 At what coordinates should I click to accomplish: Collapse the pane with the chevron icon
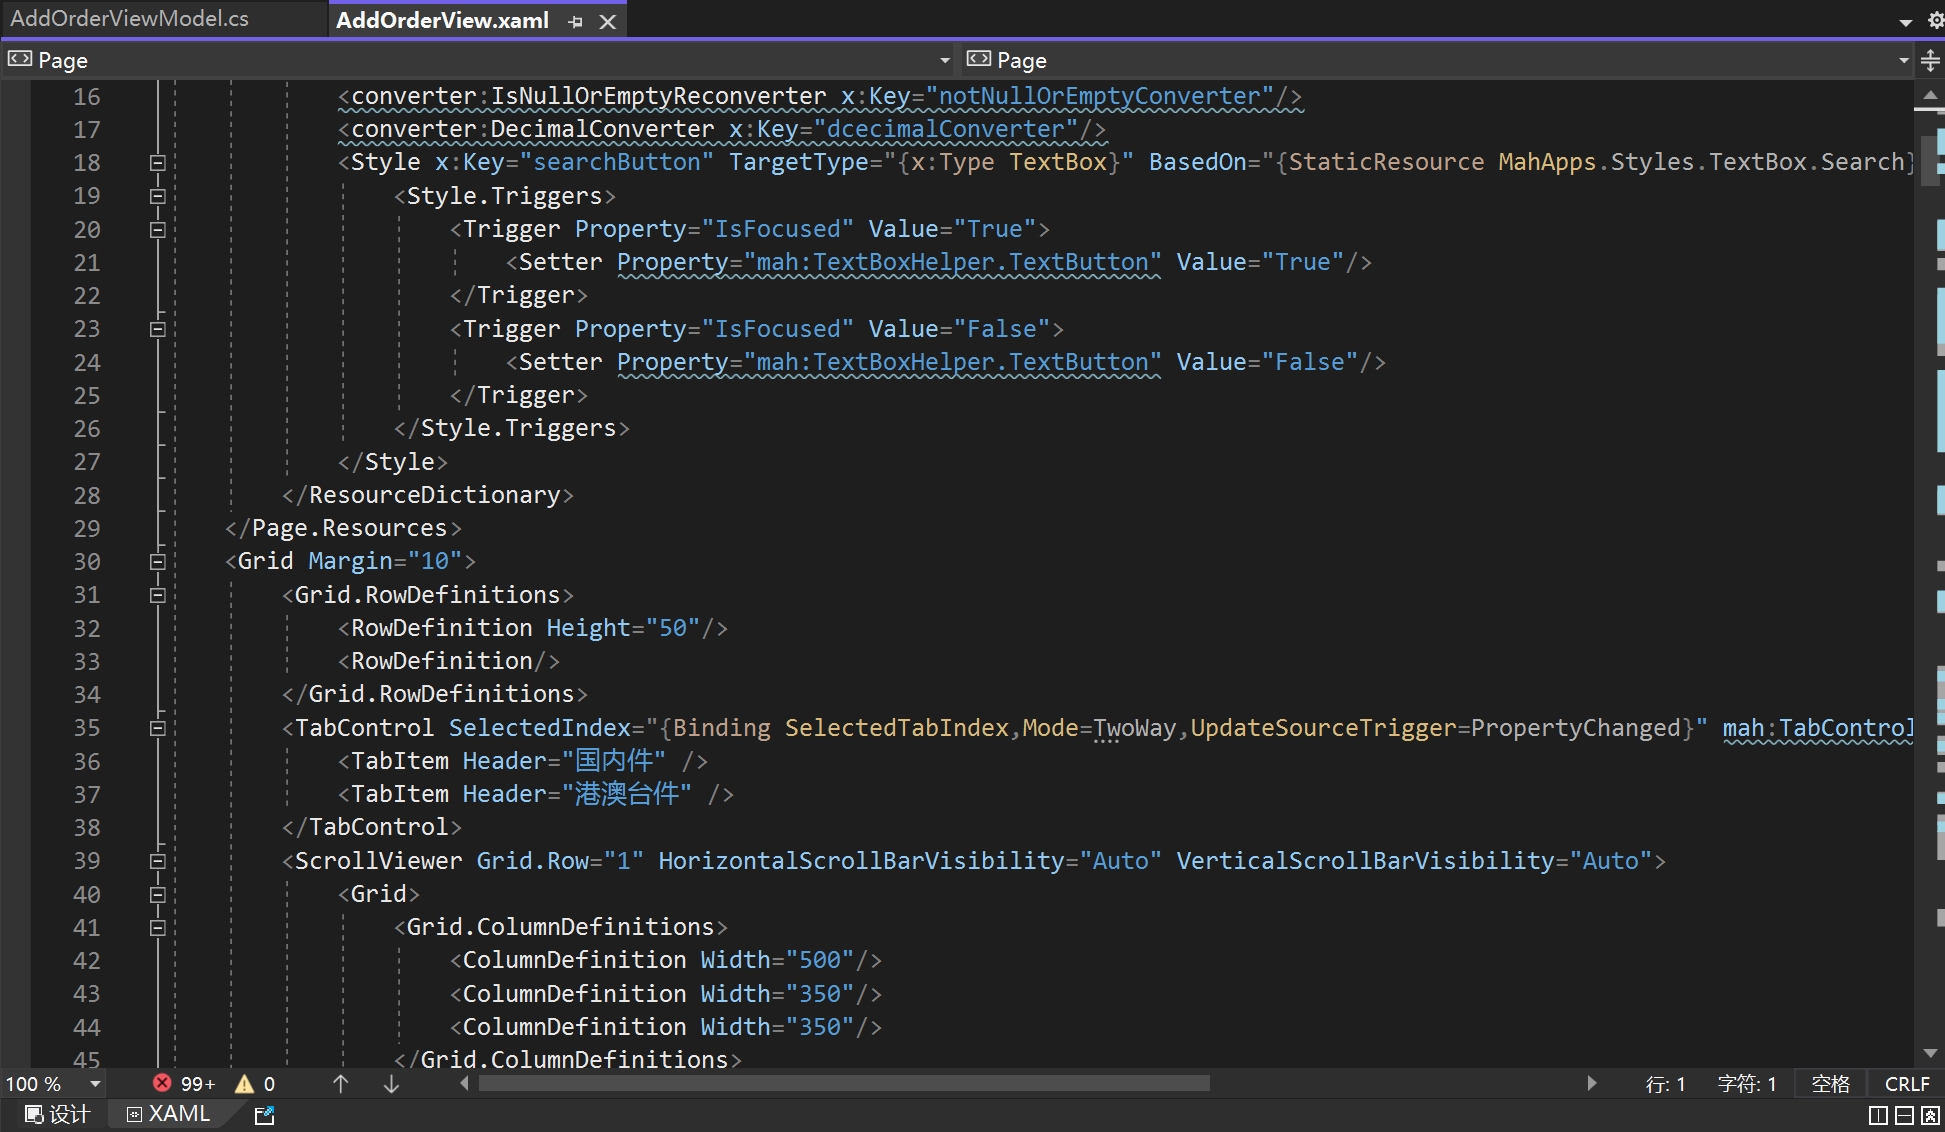tap(1931, 1115)
